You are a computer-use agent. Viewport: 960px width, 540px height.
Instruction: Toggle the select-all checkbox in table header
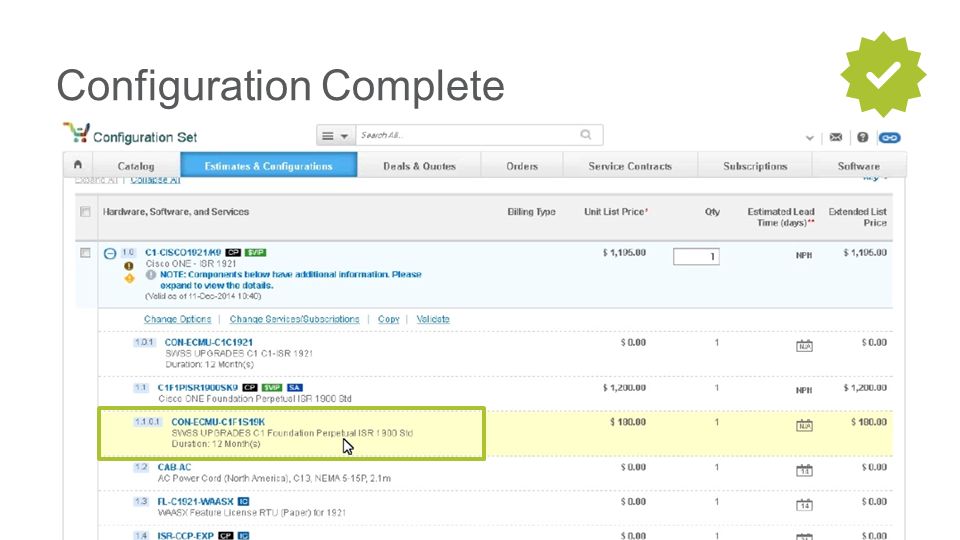click(x=85, y=212)
